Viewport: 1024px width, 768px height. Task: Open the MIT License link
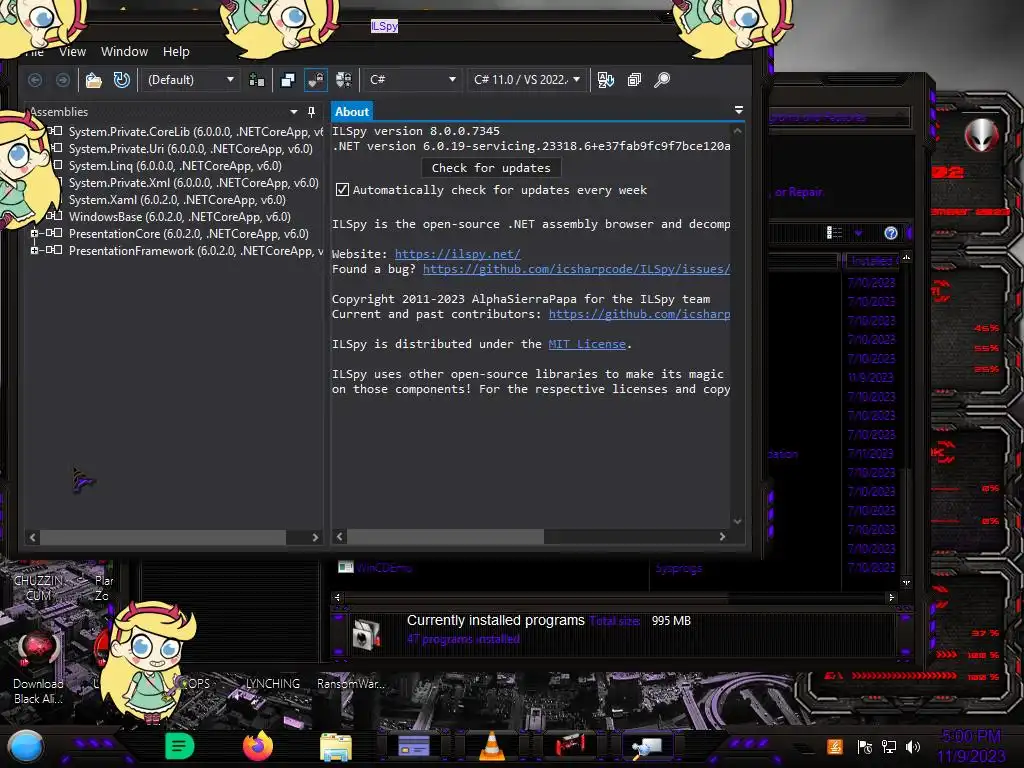coord(587,344)
